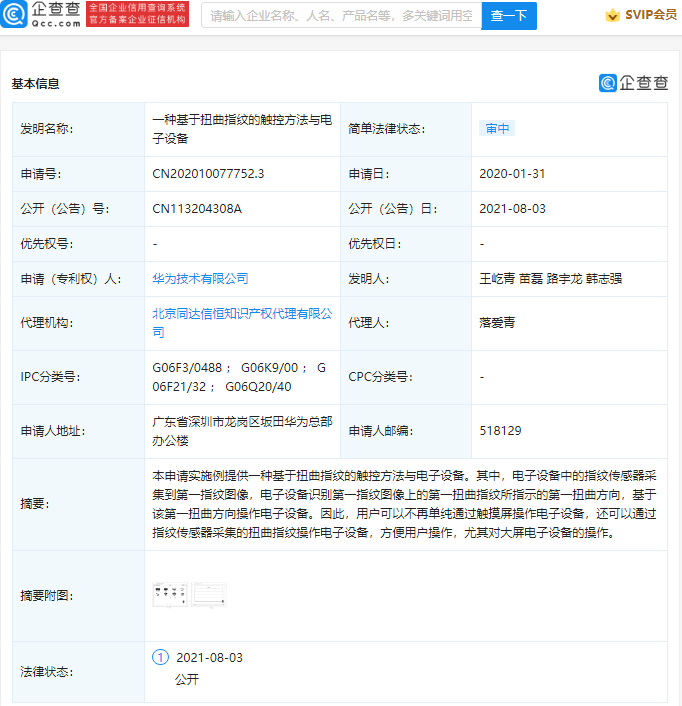Click application date 2020-01-31
This screenshot has height=706, width=682.
[x=512, y=174]
